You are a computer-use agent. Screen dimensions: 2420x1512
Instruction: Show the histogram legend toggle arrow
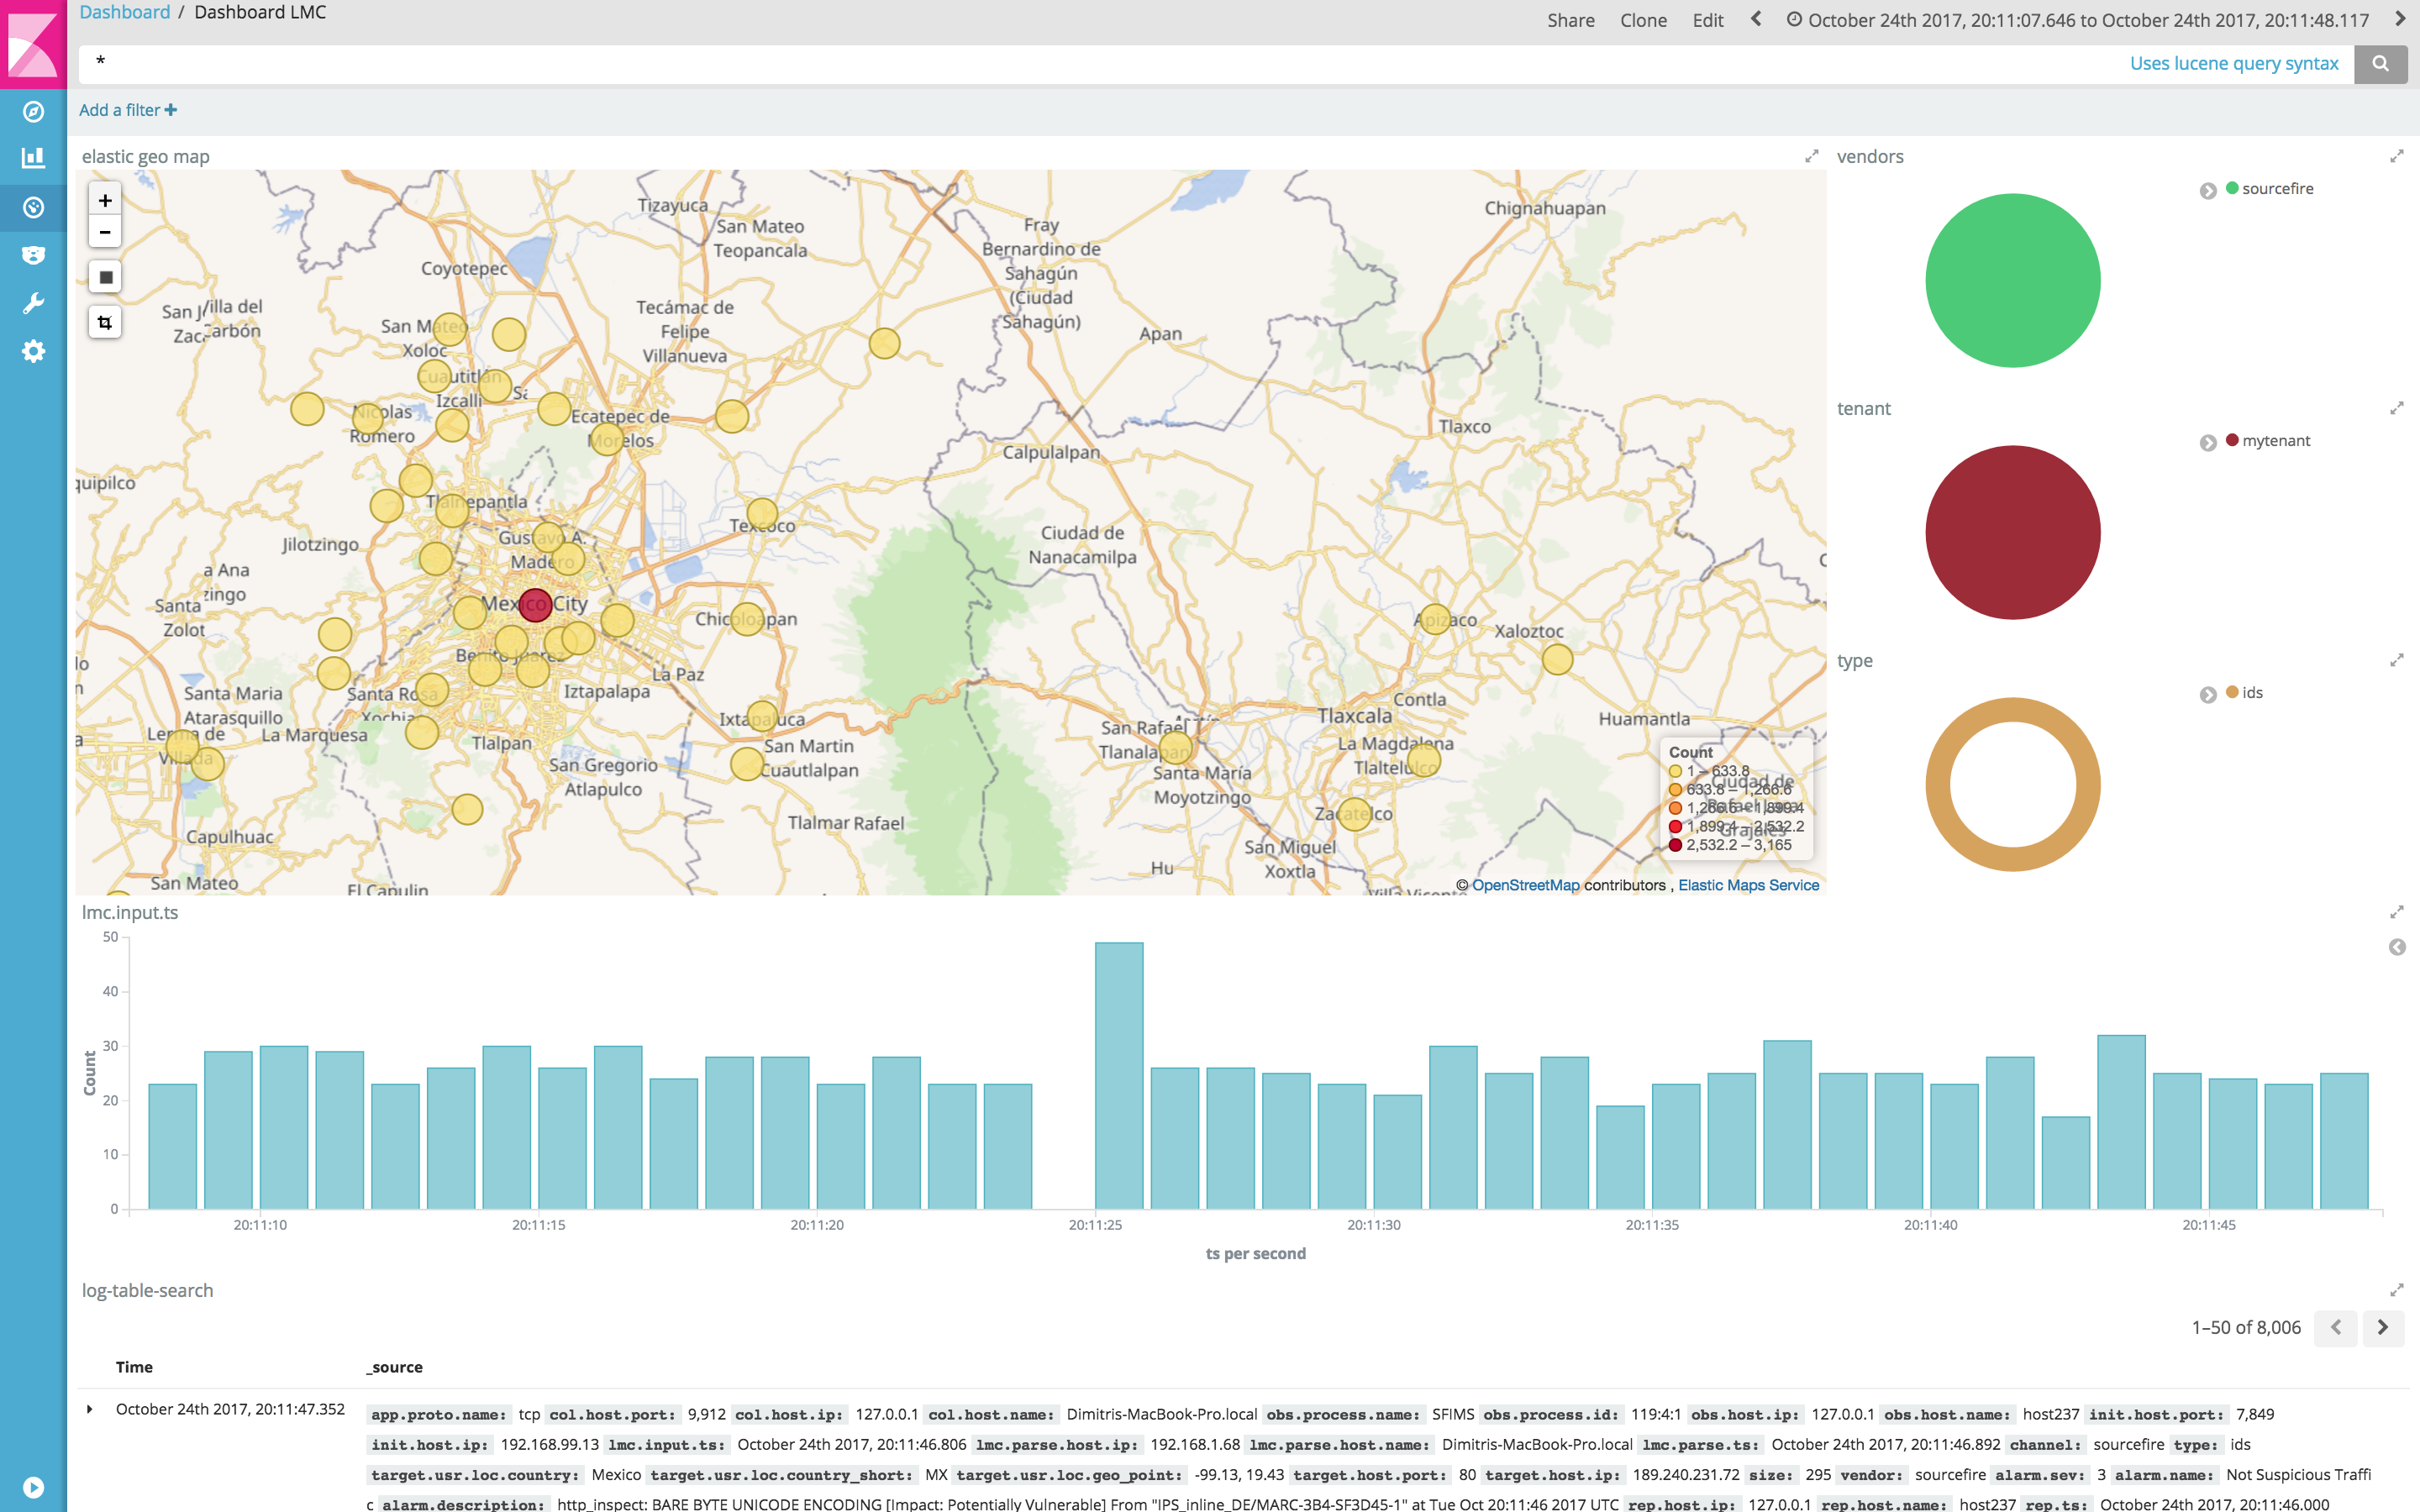2397,947
